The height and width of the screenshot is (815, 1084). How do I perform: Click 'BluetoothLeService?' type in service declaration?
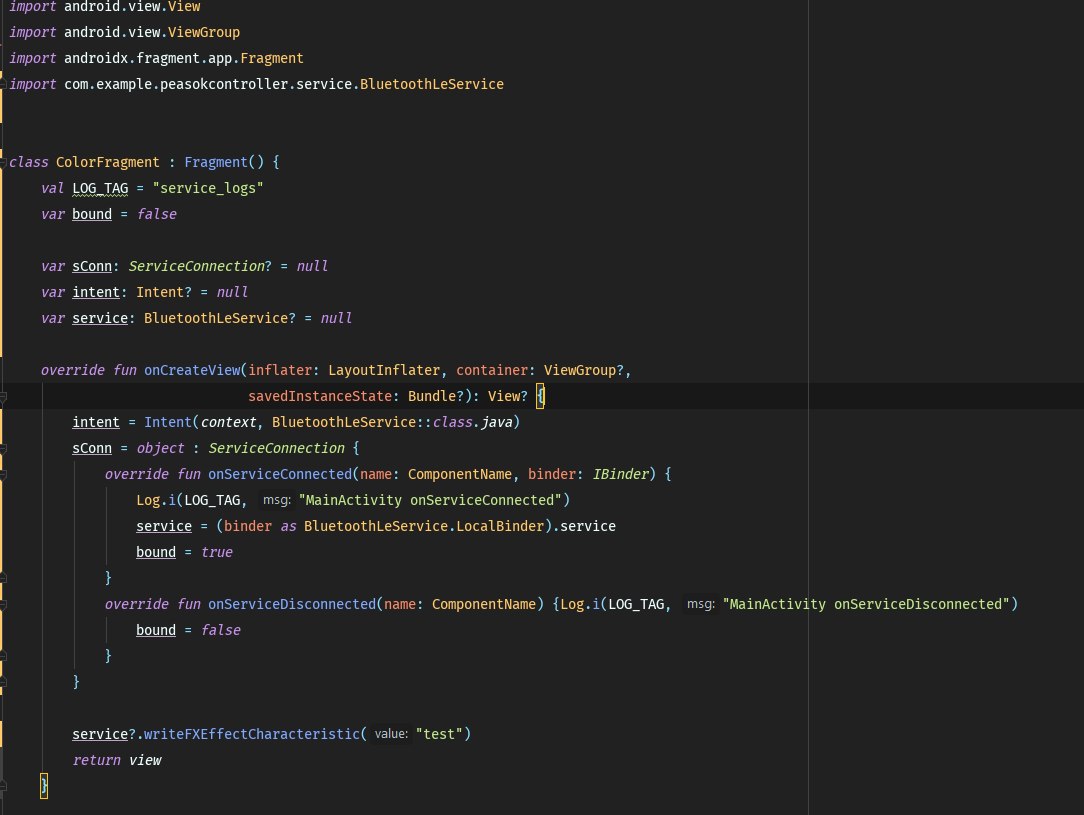point(220,319)
